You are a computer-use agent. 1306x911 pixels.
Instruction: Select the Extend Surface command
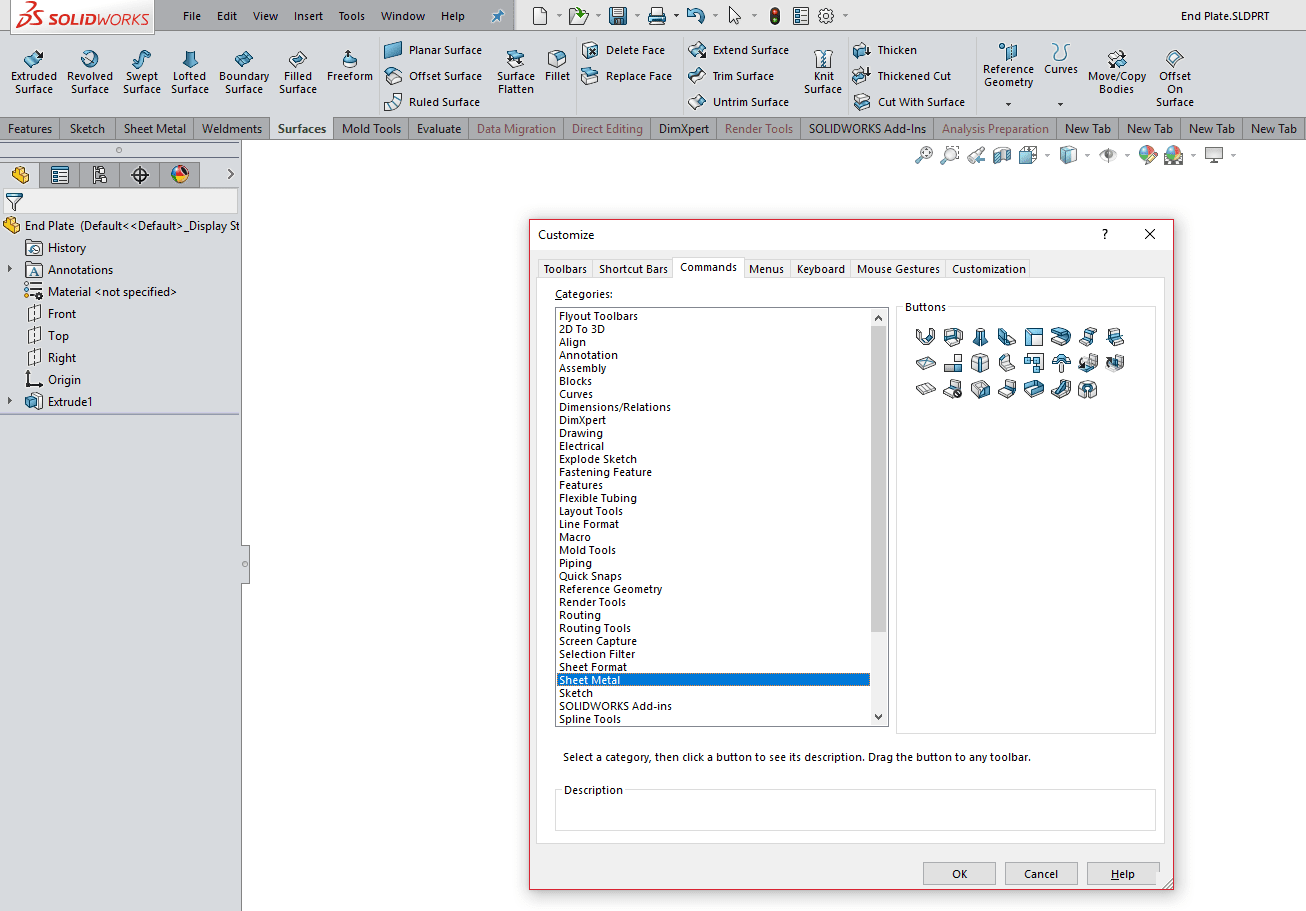click(x=739, y=50)
